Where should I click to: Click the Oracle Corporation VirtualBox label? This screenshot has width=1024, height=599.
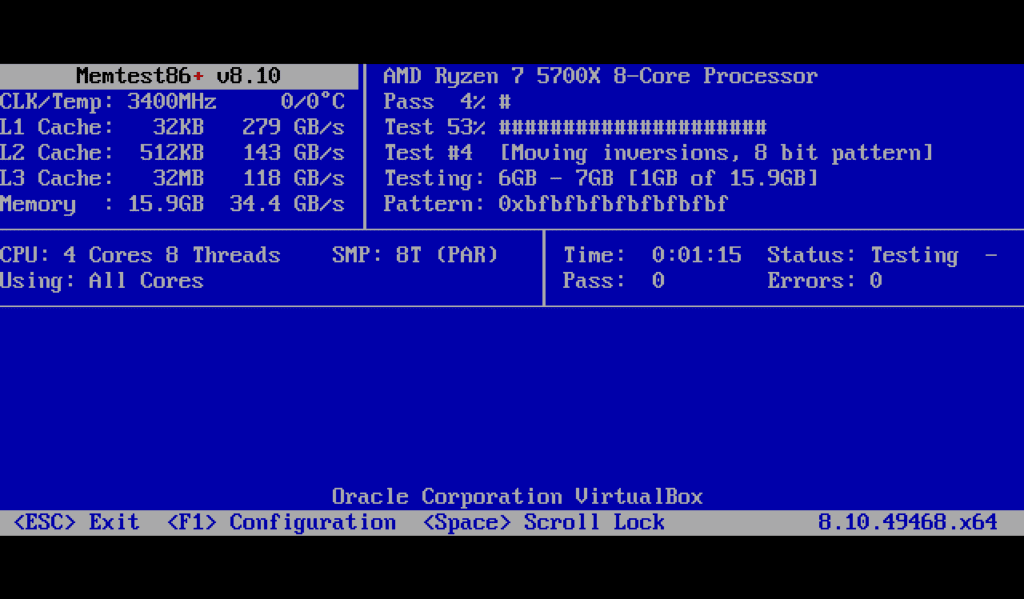[x=517, y=497]
